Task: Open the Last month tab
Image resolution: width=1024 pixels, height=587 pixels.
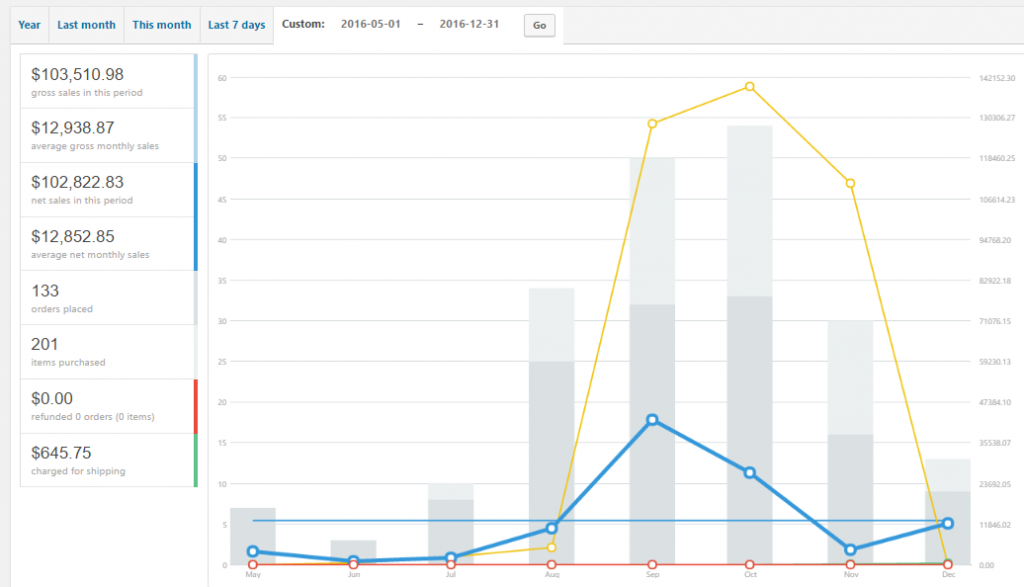Action: (x=86, y=25)
